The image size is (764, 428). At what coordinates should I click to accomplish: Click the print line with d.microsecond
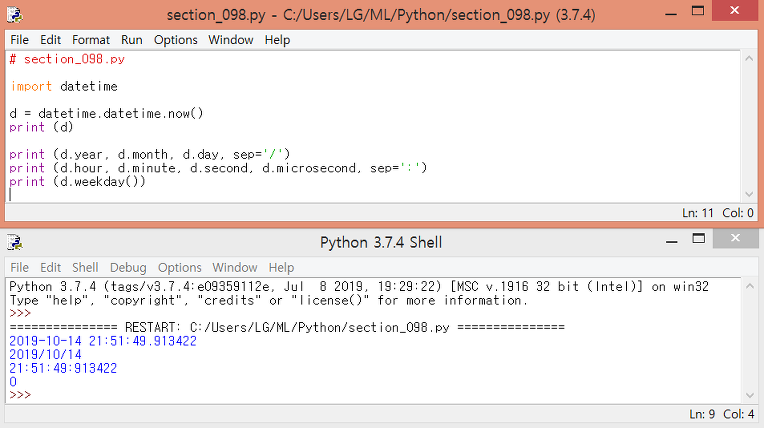[x=218, y=169]
